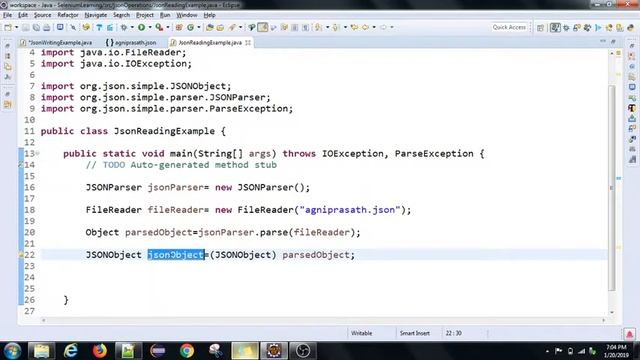Image resolution: width=640 pixels, height=360 pixels.
Task: Click the New Java Class green icon
Action: click(190, 27)
